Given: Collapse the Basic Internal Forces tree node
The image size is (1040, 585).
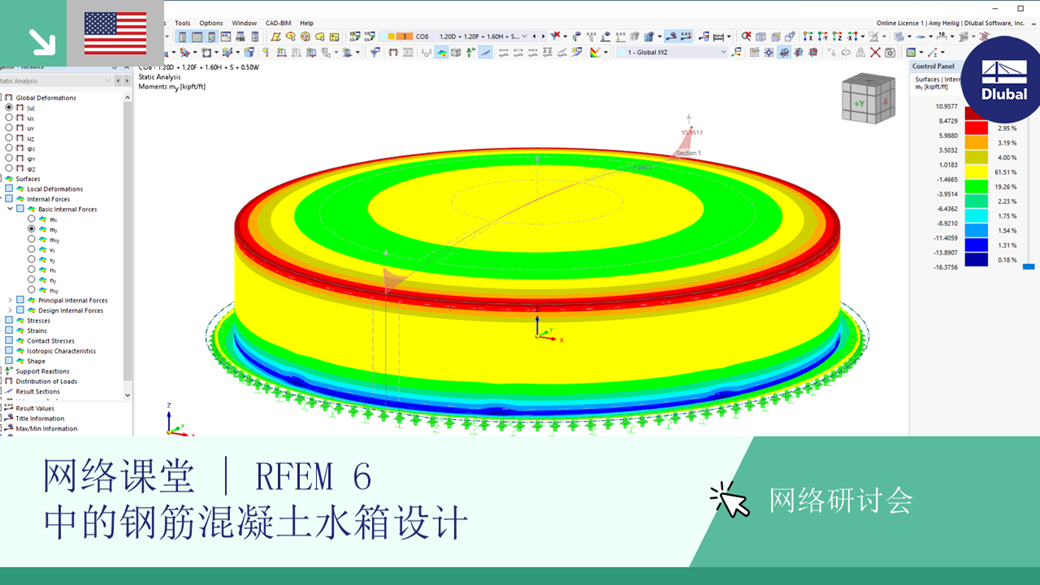Looking at the screenshot, I should click(x=10, y=209).
